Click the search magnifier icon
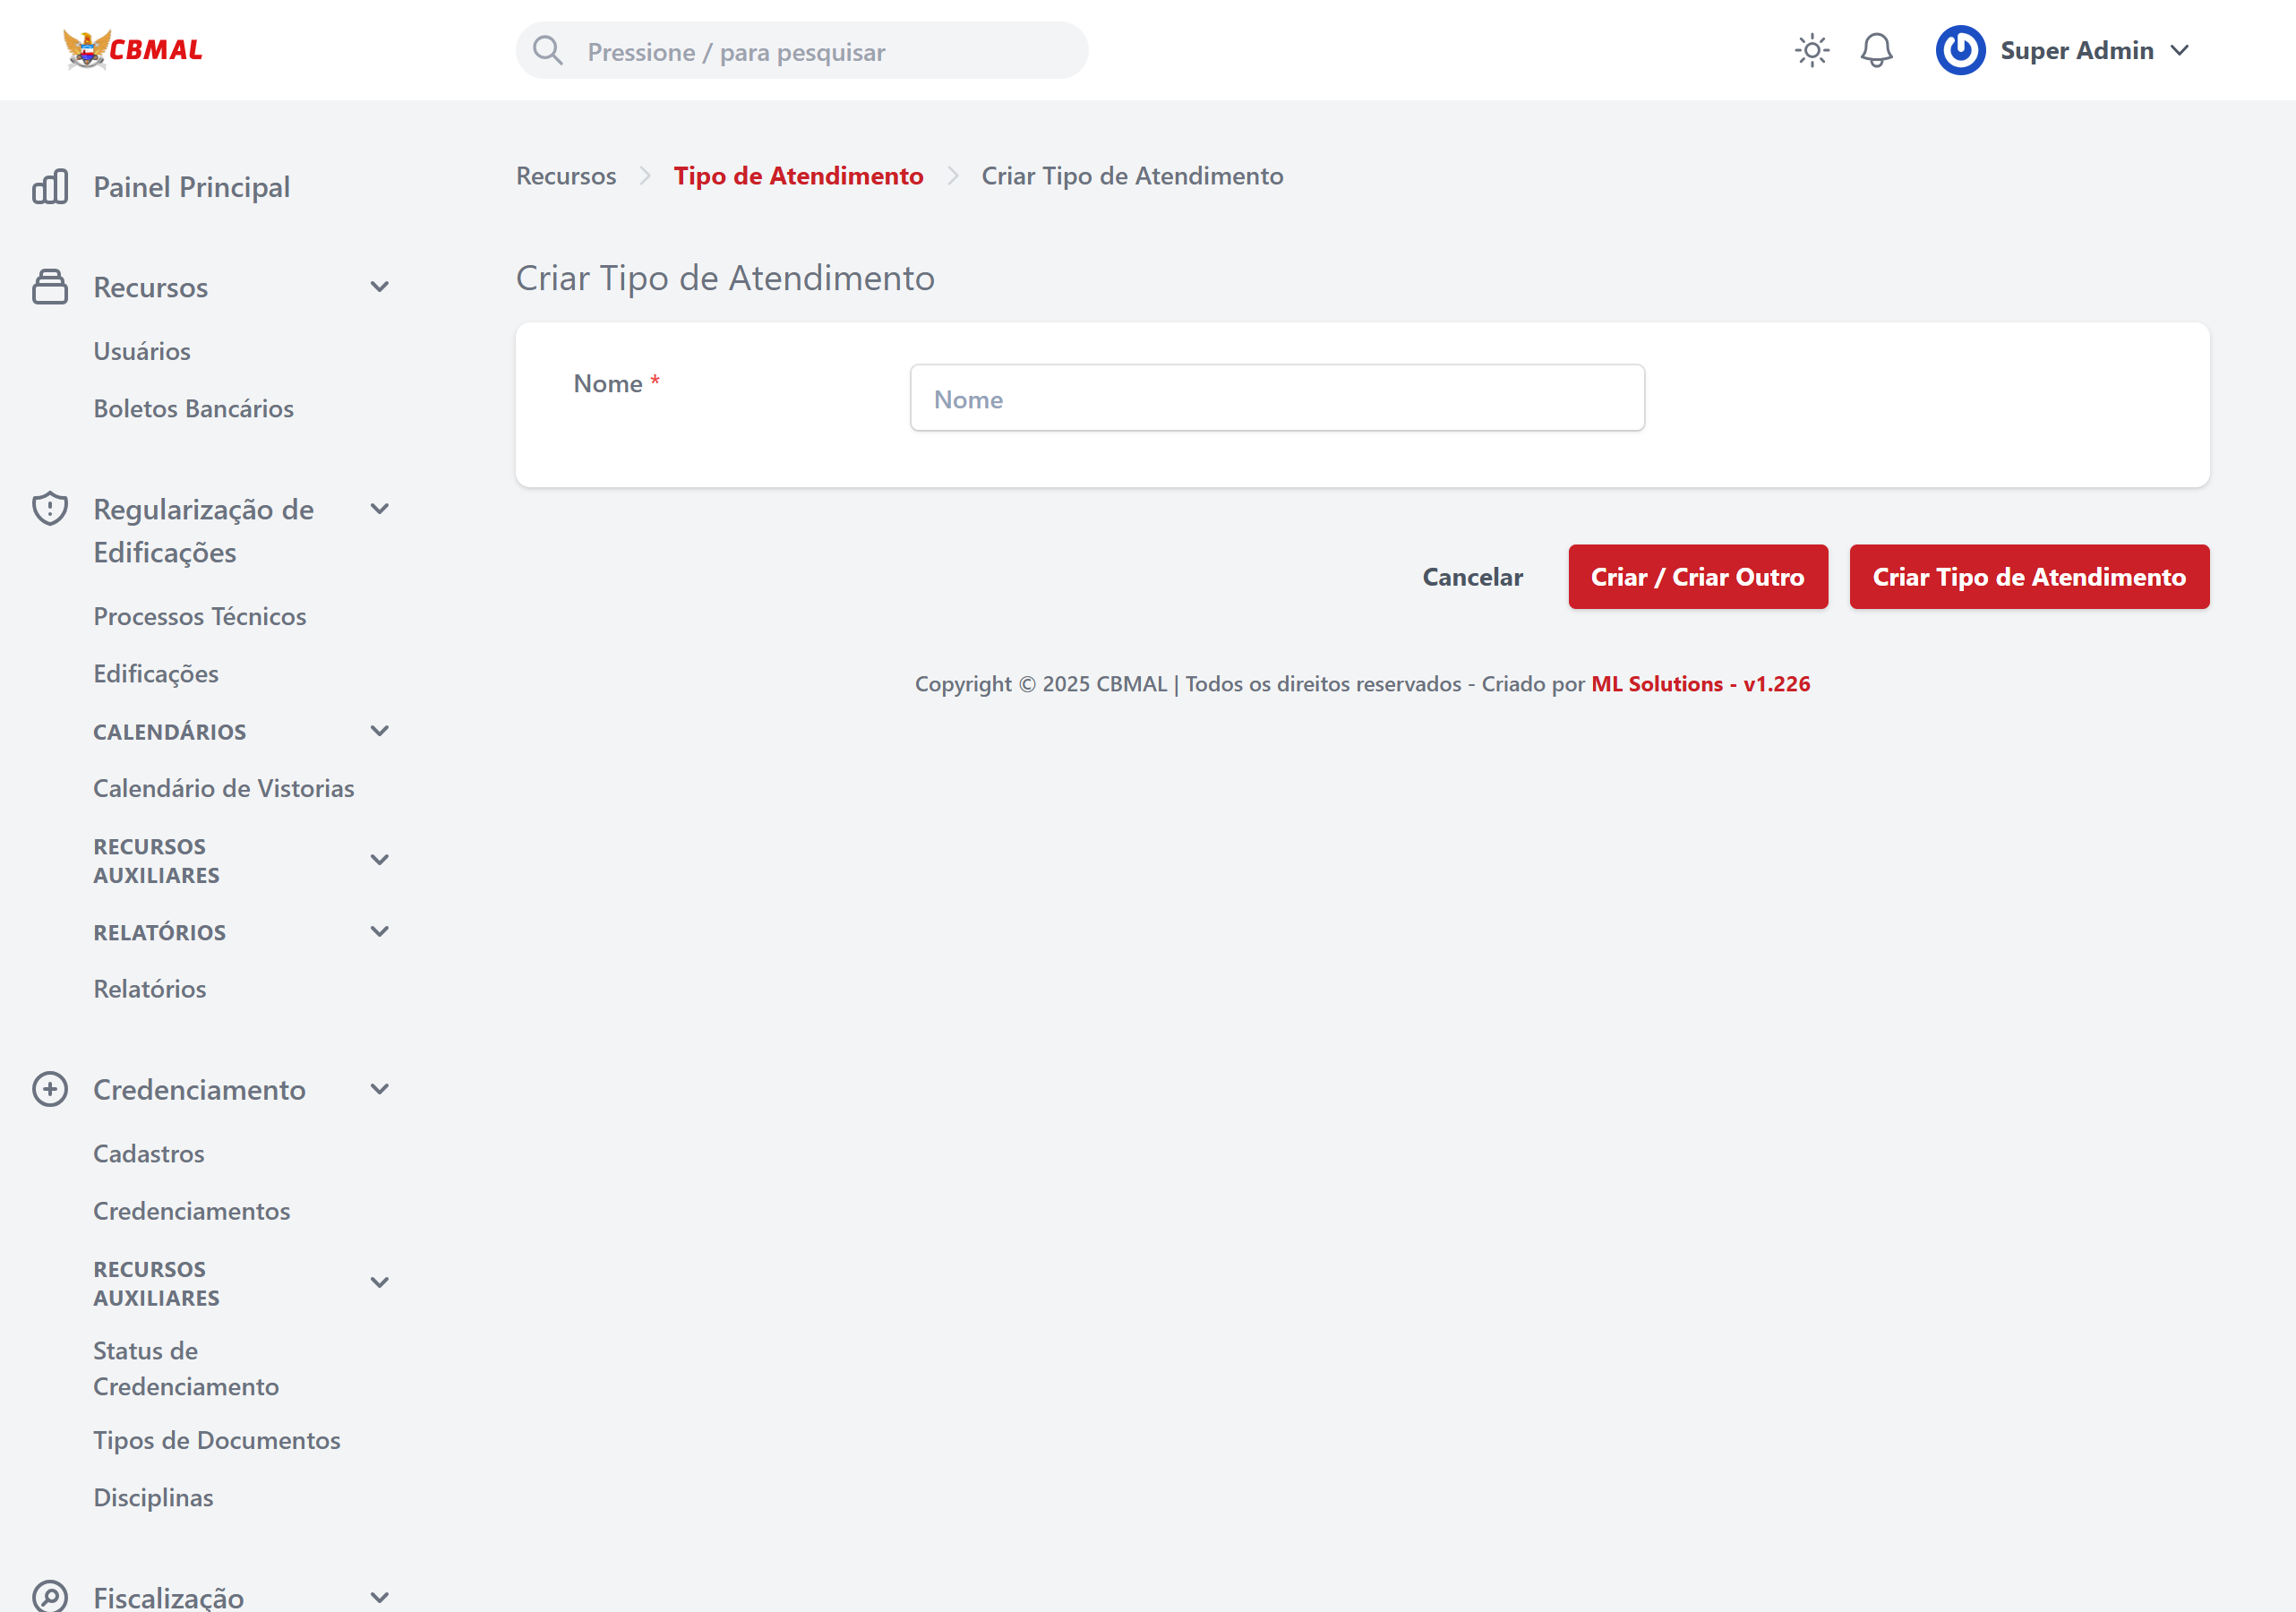2296x1612 pixels. click(548, 50)
